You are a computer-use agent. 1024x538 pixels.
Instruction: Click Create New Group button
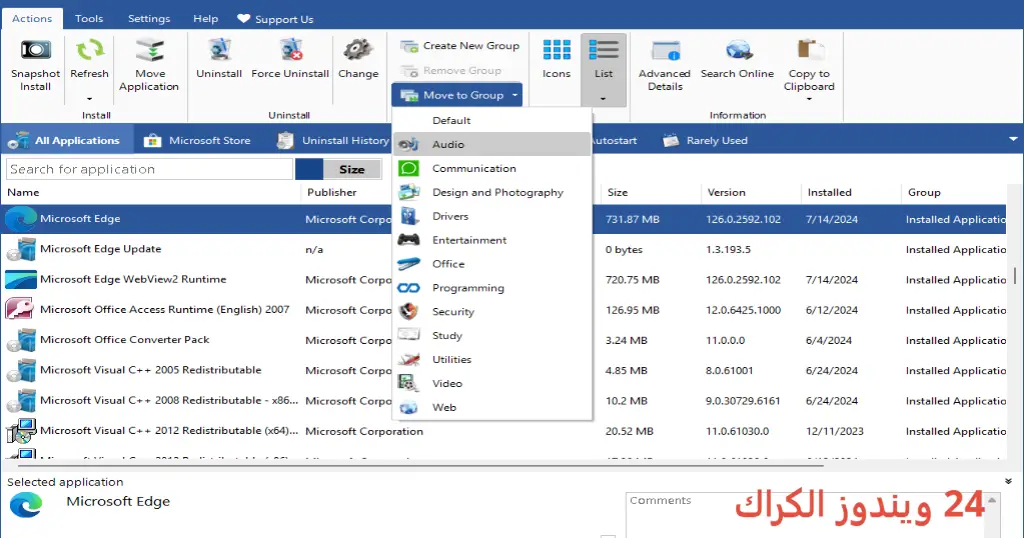pyautogui.click(x=460, y=46)
